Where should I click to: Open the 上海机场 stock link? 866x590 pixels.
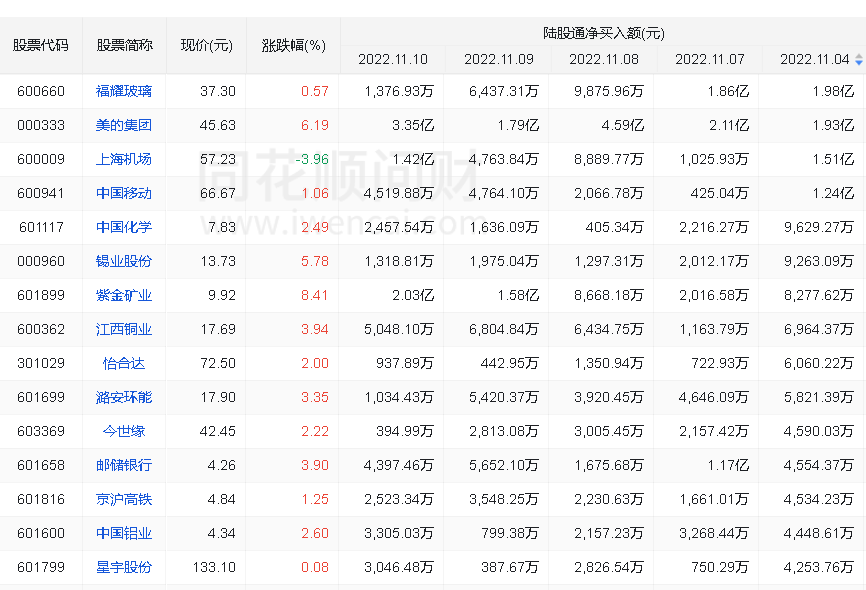click(x=124, y=159)
